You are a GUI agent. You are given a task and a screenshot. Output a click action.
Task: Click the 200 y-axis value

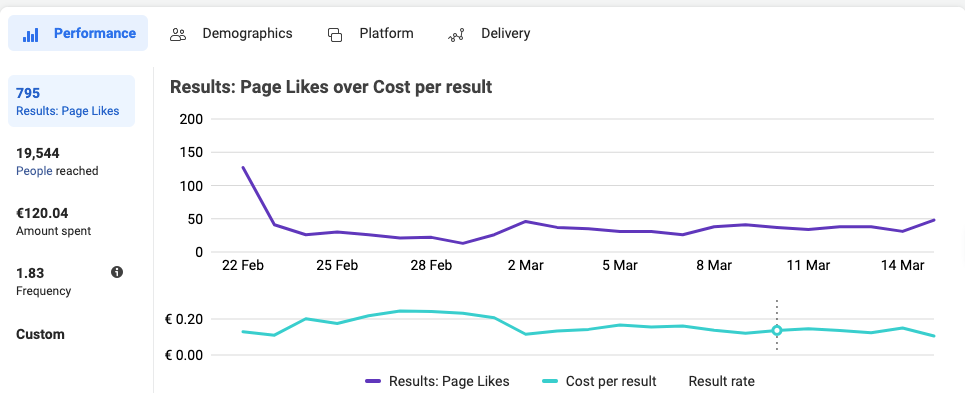pyautogui.click(x=191, y=119)
